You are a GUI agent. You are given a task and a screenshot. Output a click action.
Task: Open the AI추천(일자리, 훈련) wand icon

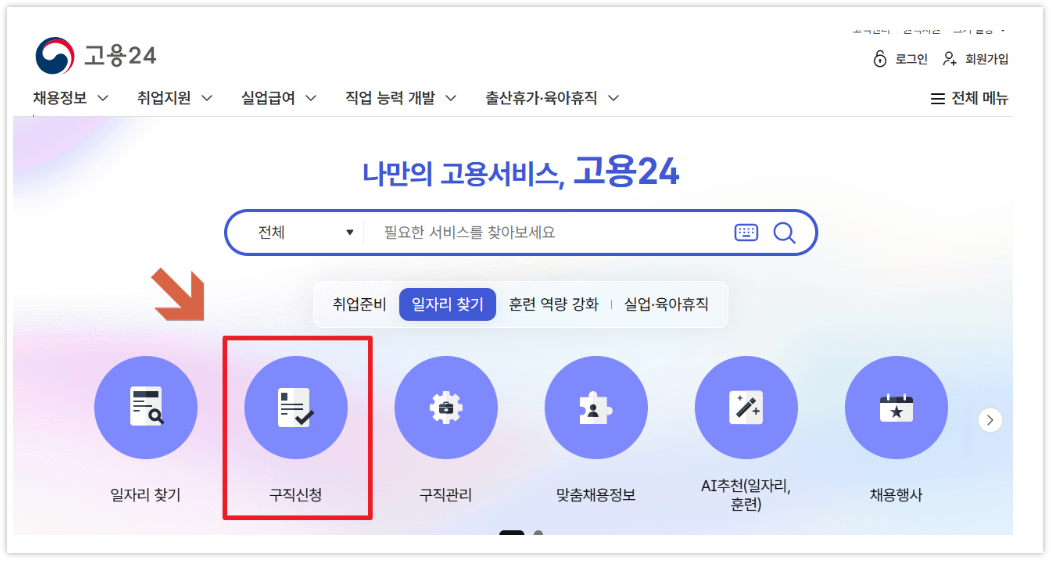click(746, 408)
